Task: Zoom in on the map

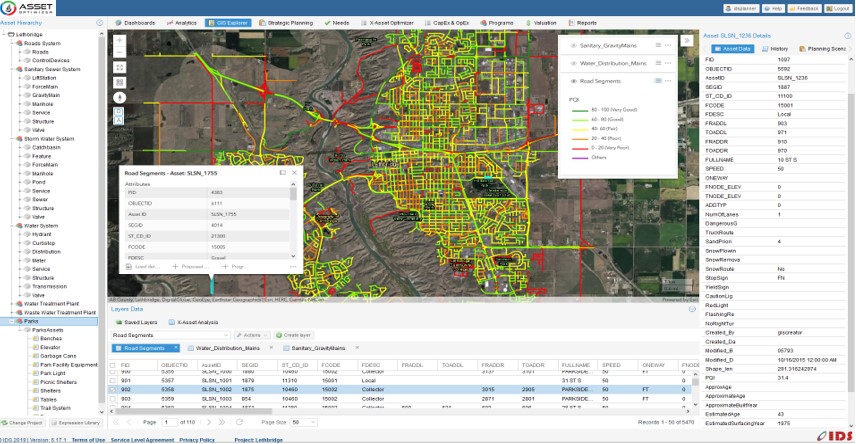Action: pos(120,40)
